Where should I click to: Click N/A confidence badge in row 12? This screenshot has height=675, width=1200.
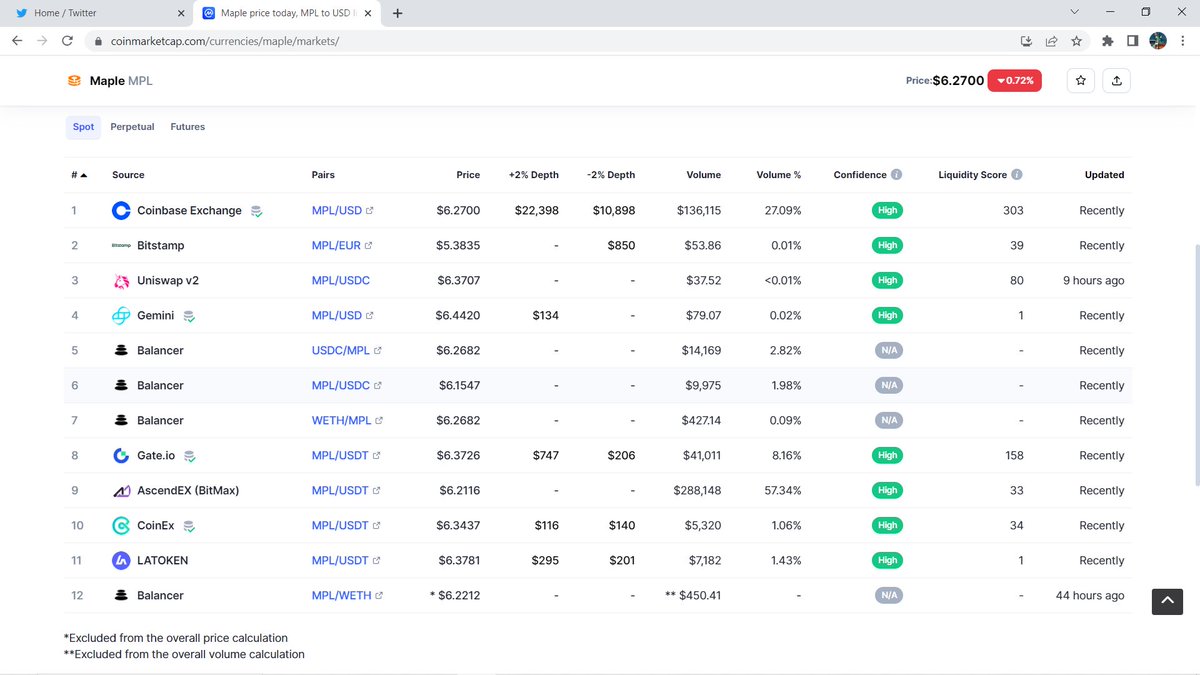888,596
